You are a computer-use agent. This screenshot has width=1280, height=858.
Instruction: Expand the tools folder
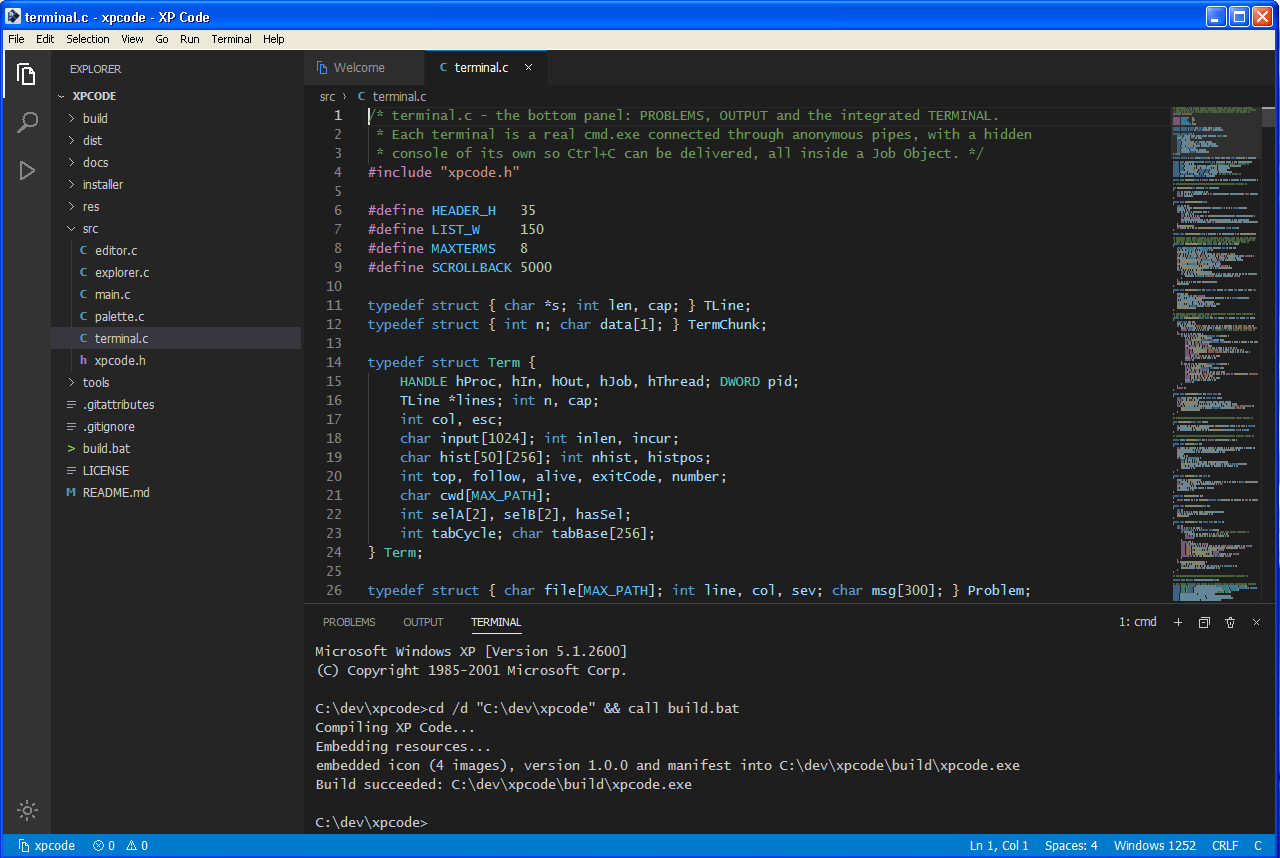pyautogui.click(x=72, y=382)
